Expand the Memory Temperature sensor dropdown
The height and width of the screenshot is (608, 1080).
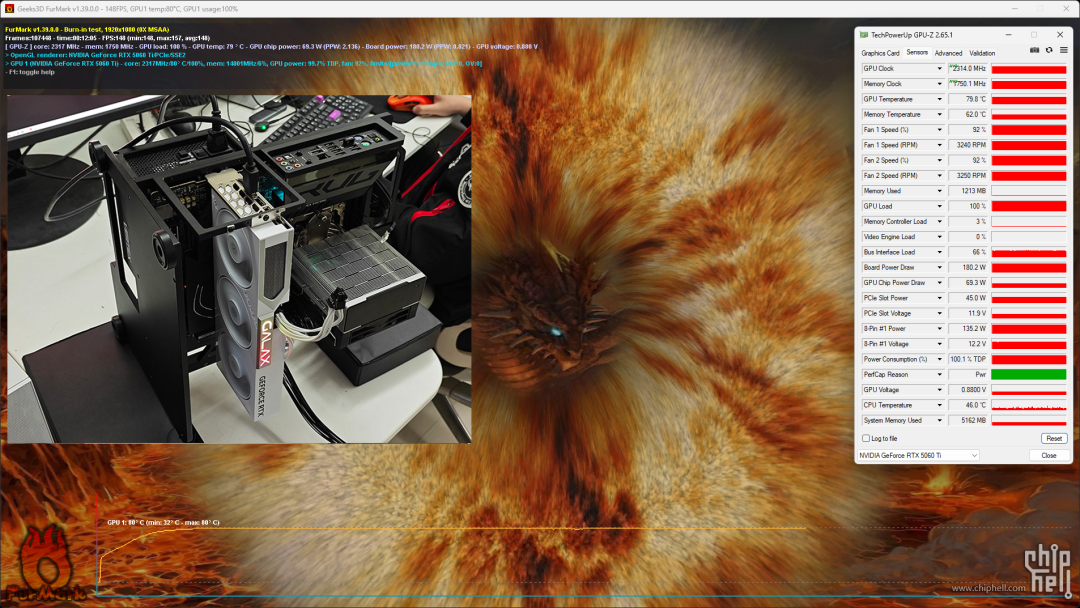tap(939, 114)
